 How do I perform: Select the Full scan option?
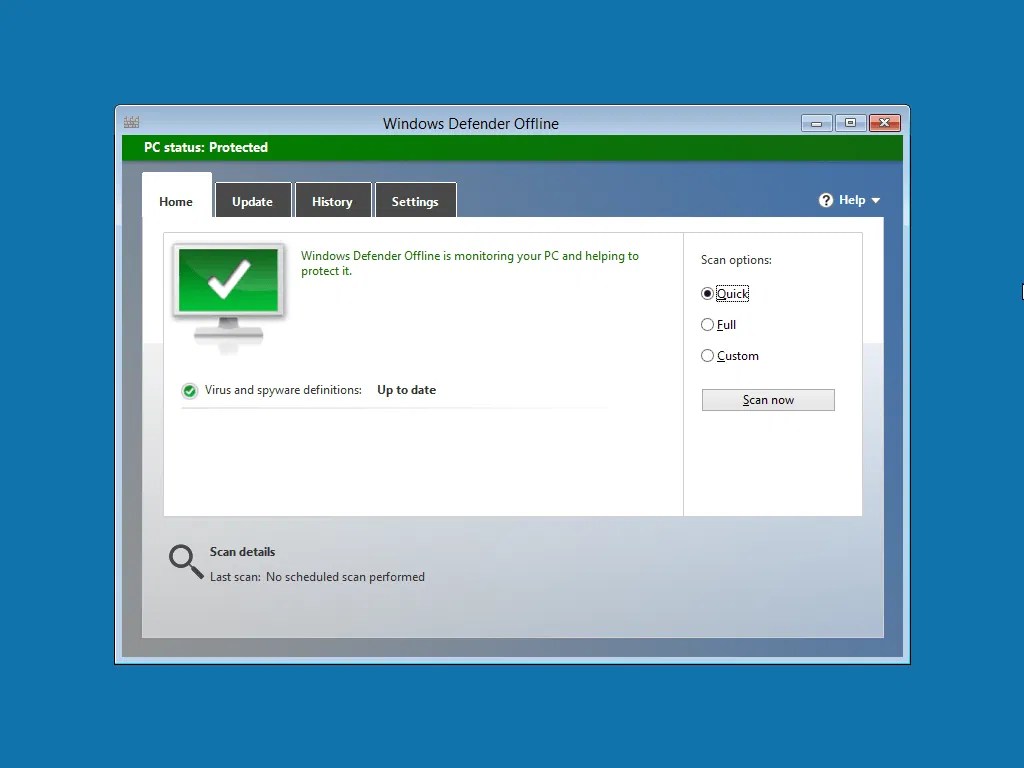708,324
